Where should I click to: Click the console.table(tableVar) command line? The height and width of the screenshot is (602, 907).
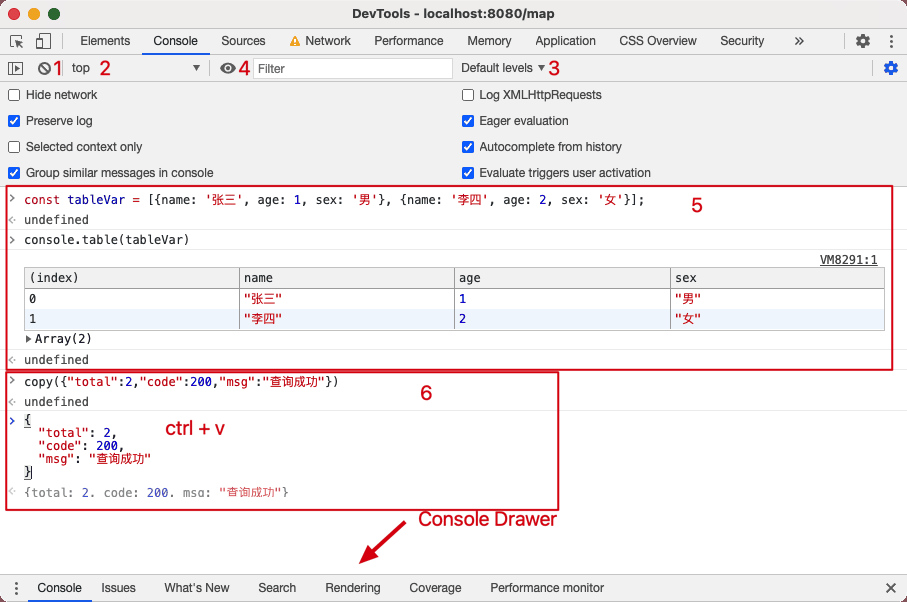(x=106, y=240)
